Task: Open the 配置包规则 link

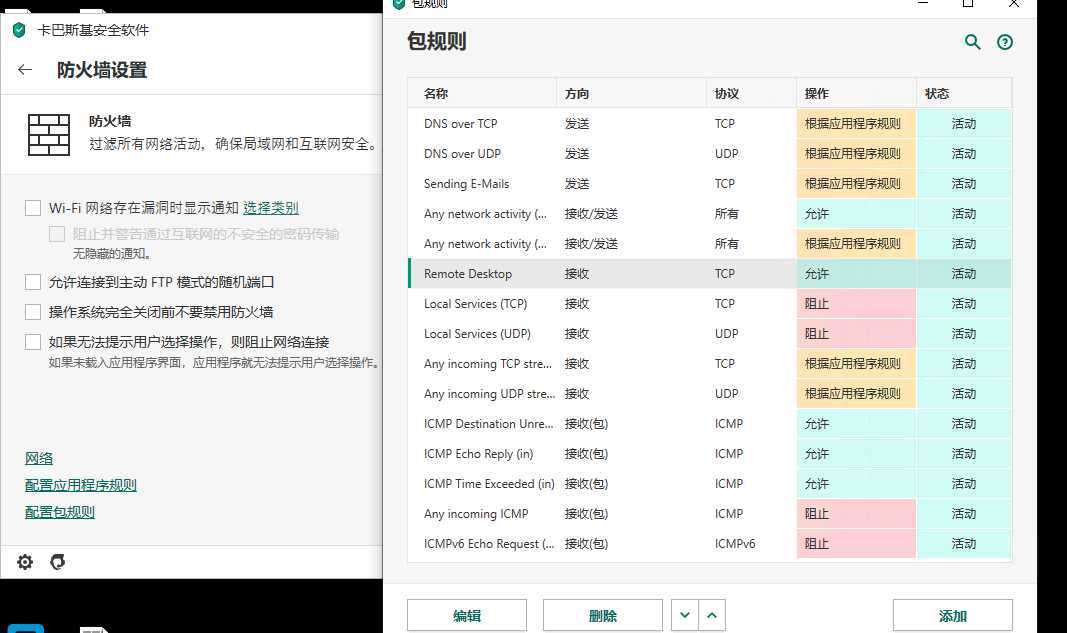Action: tap(60, 512)
